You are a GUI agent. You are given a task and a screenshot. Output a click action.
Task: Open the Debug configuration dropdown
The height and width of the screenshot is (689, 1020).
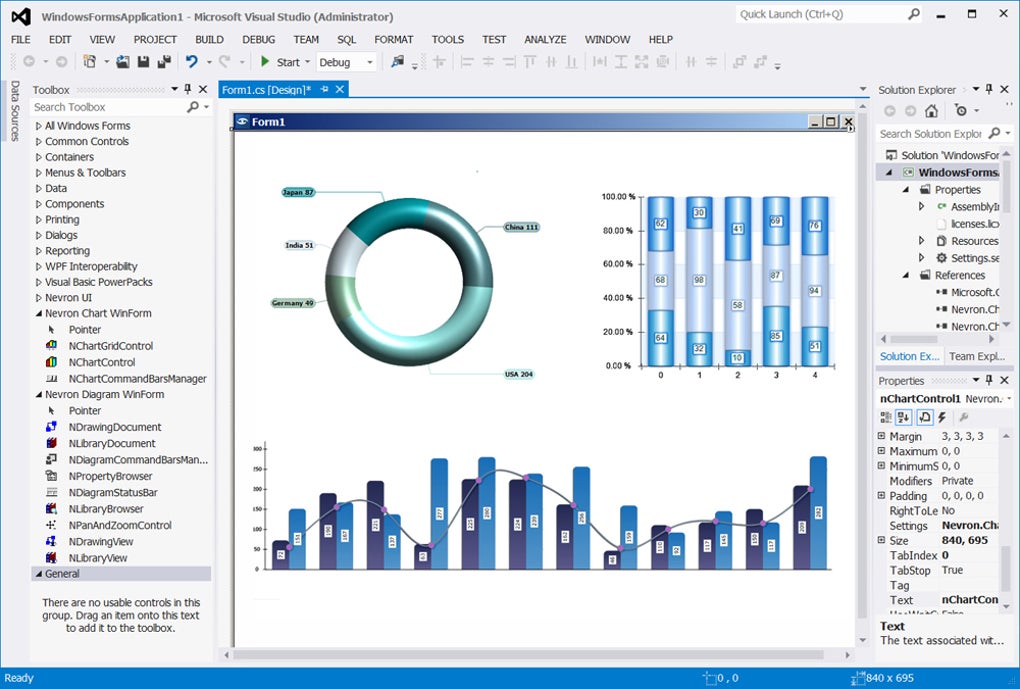click(x=367, y=61)
